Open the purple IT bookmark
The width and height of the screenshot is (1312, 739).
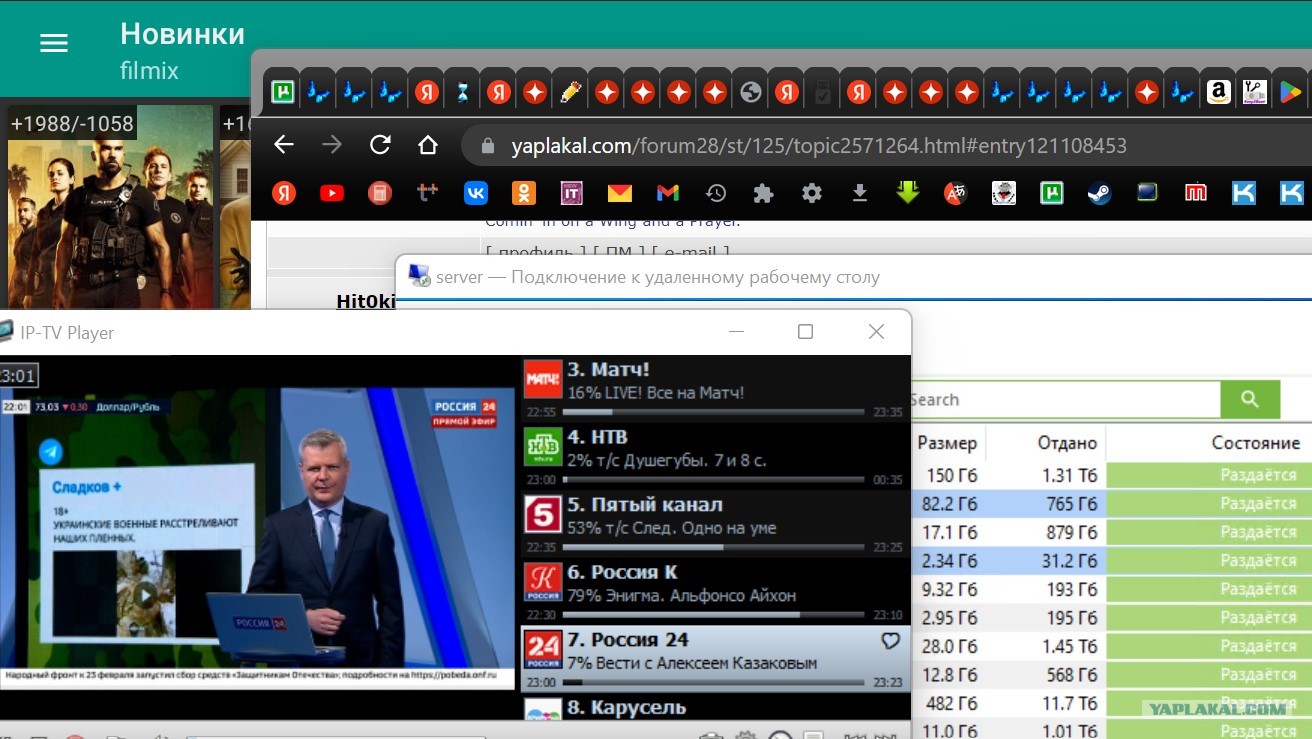[x=571, y=193]
